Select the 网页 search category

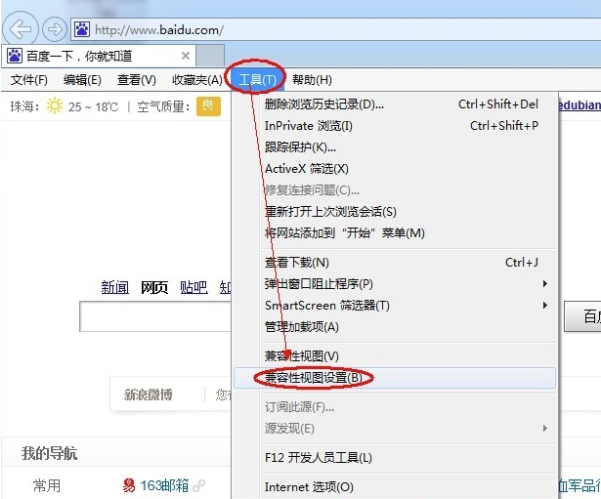pyautogui.click(x=154, y=287)
